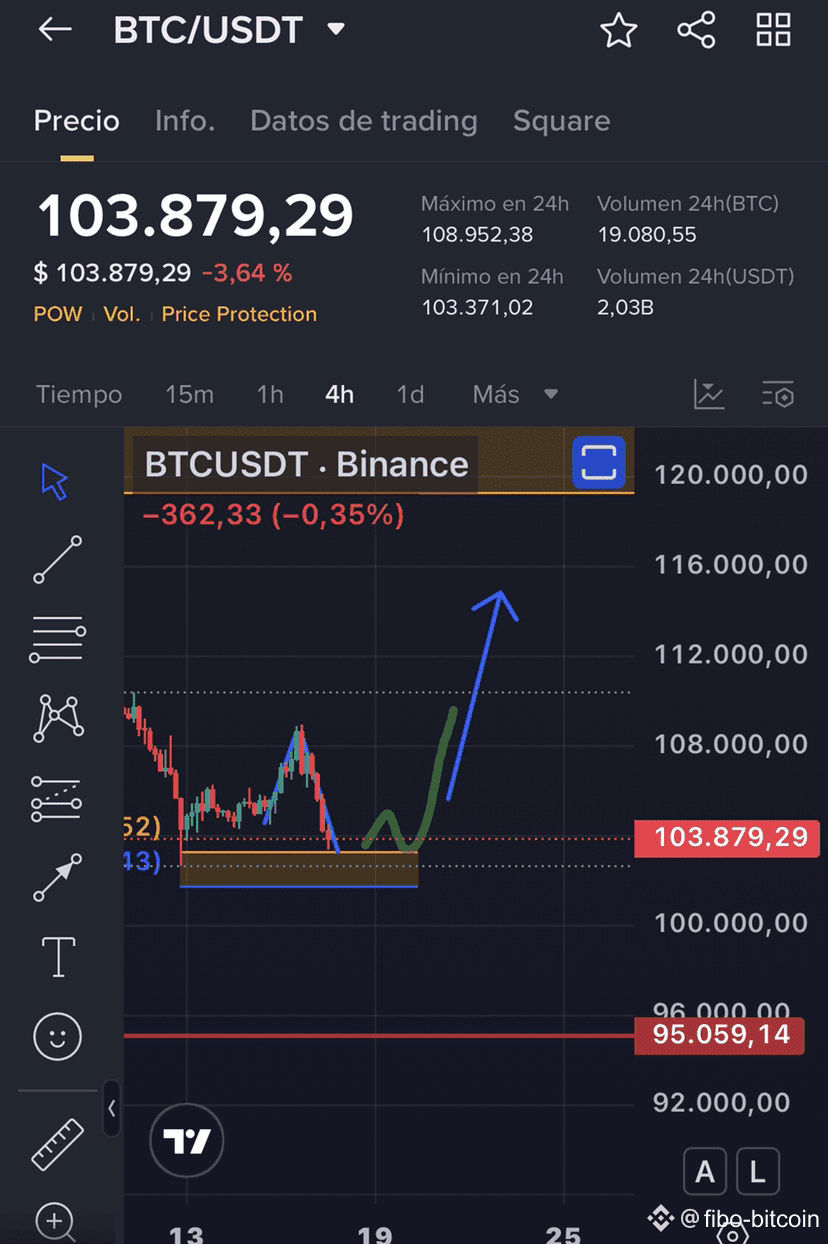Select the 4h timeframe
Screen dimensions: 828x1244
tap(339, 394)
